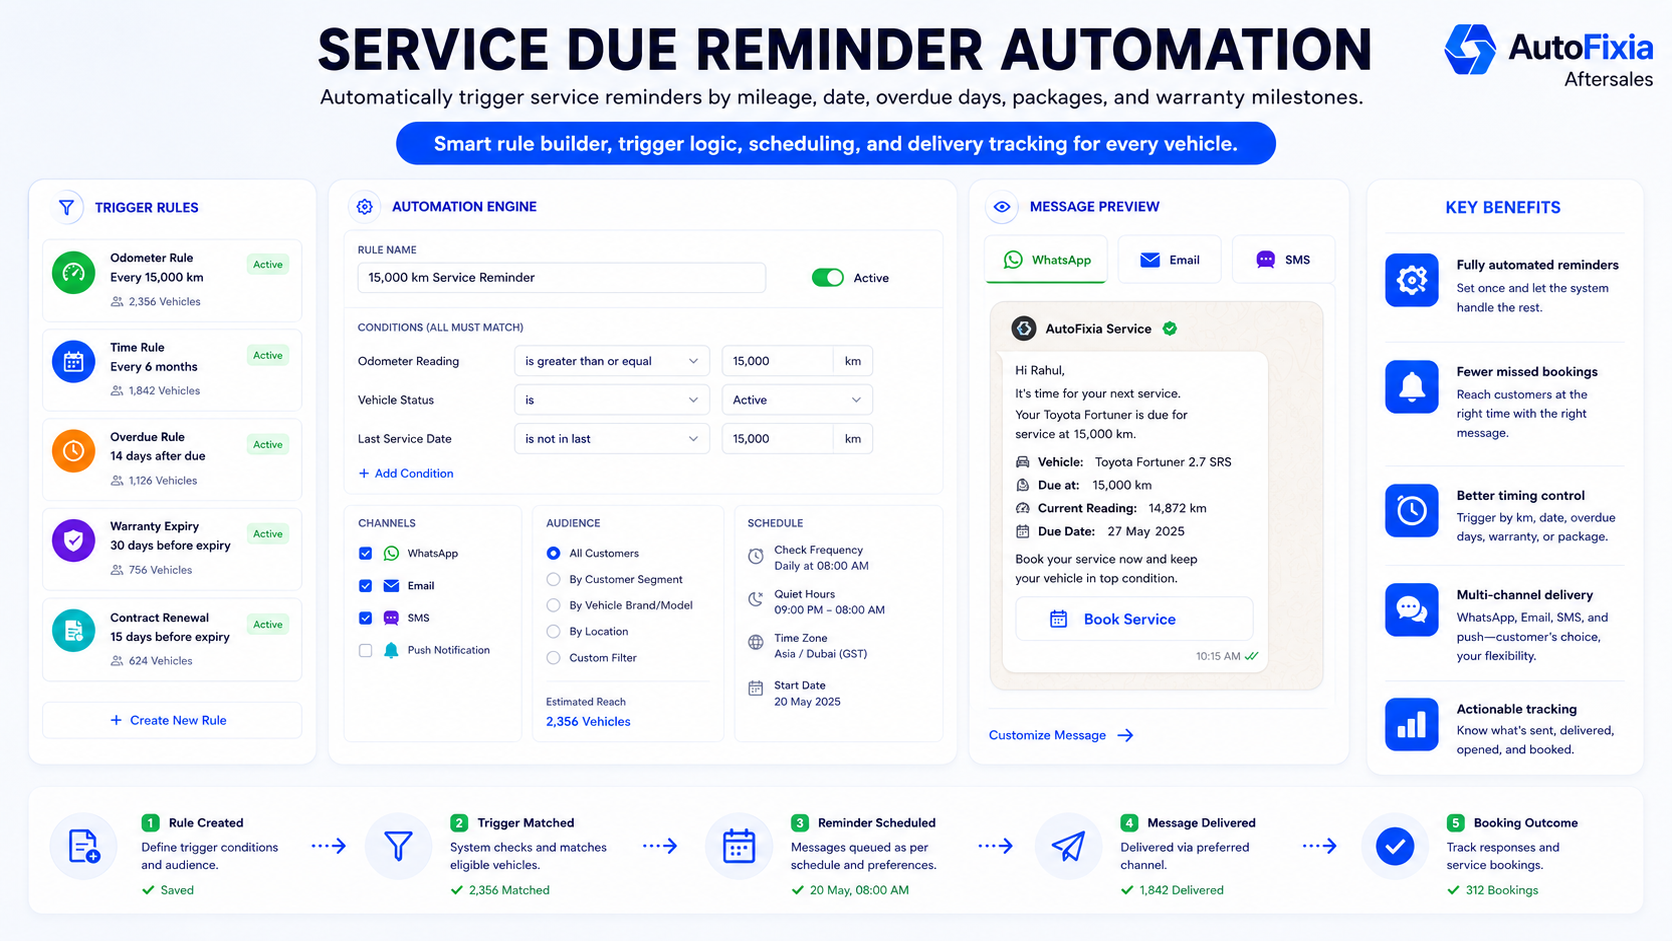Open the 'is greater than or equal' dropdown

click(612, 361)
